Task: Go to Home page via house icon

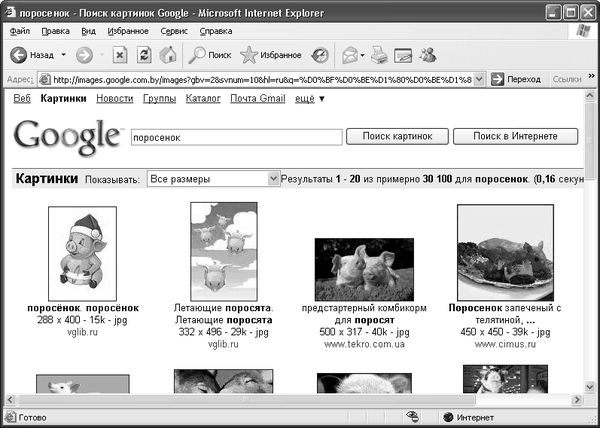Action: pos(168,55)
